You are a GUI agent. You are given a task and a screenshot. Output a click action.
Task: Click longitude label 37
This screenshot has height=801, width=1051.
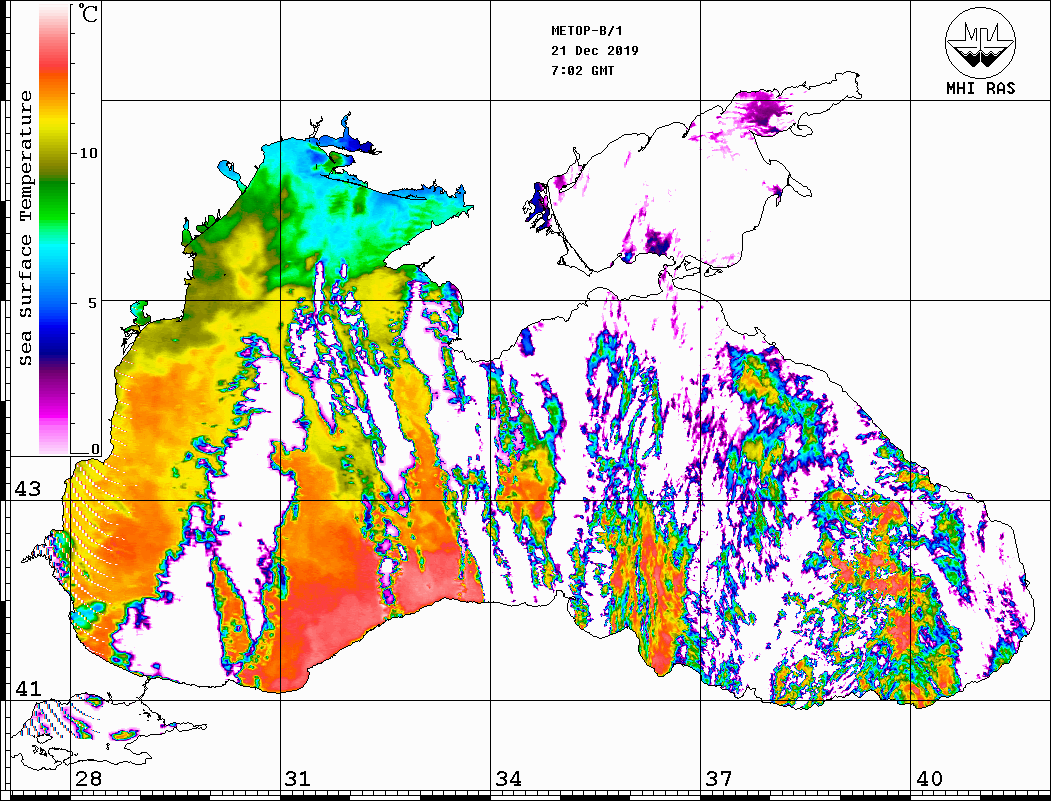[719, 779]
